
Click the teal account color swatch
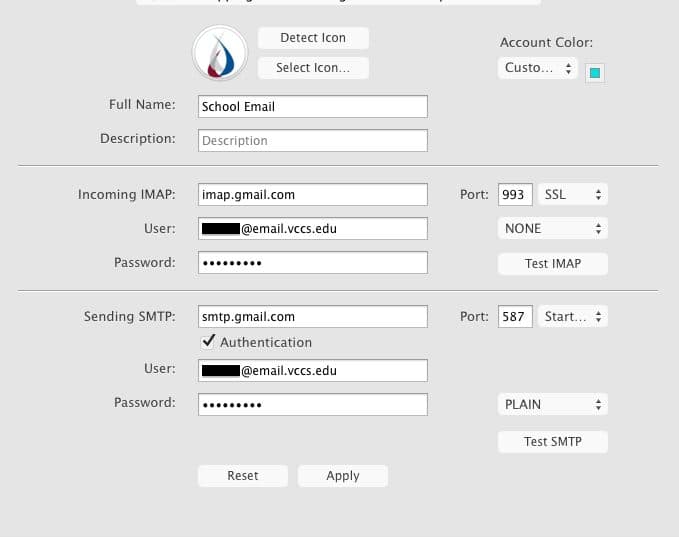pos(594,73)
